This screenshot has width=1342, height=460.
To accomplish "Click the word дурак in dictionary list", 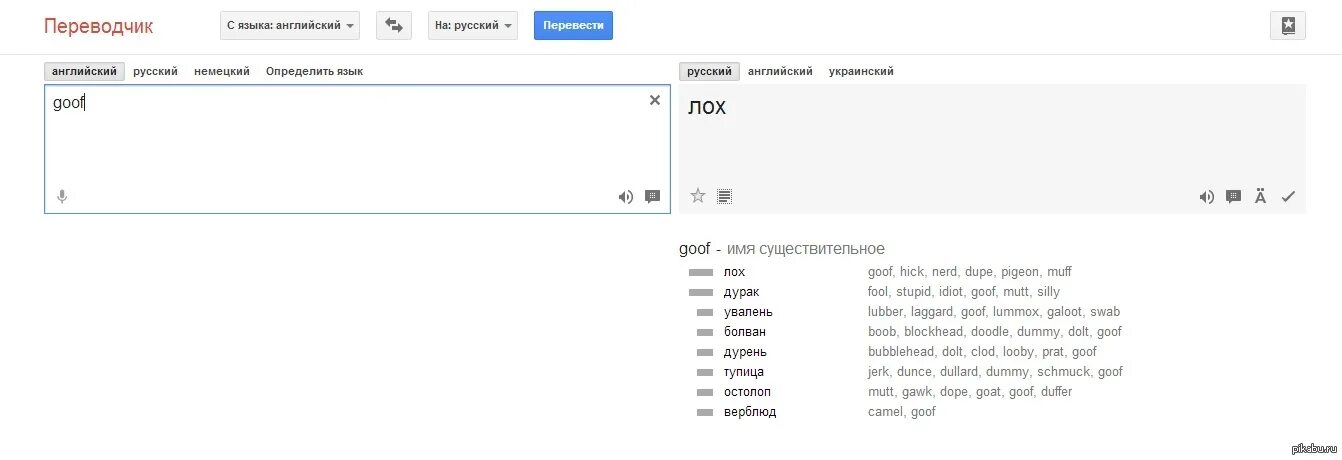I will pos(742,292).
